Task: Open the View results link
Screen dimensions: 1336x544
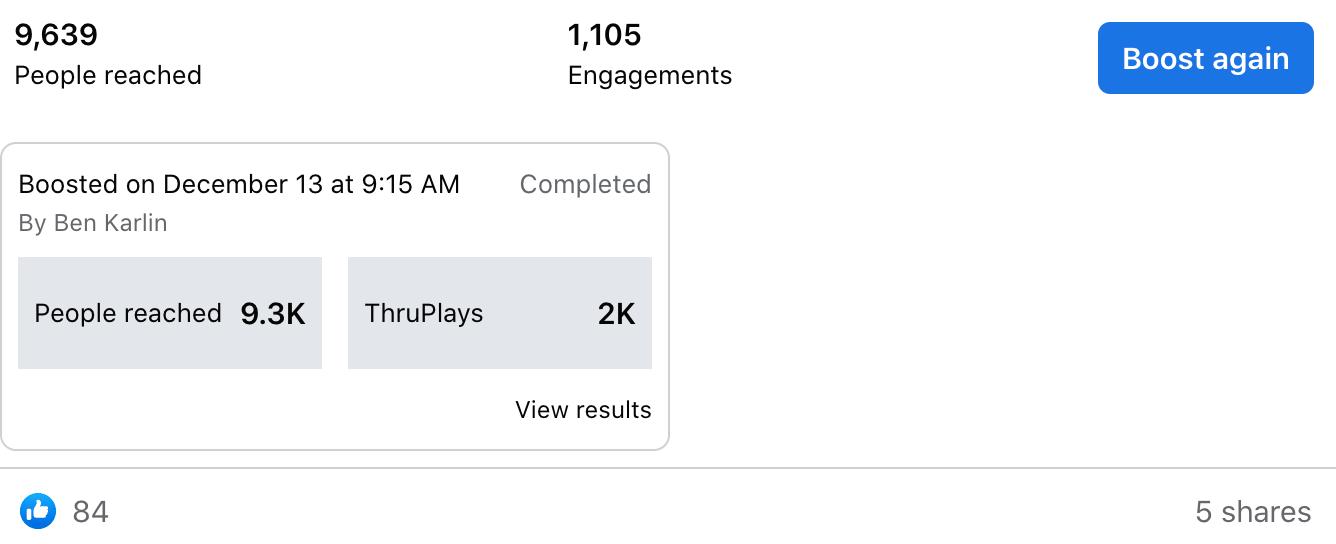Action: point(583,410)
